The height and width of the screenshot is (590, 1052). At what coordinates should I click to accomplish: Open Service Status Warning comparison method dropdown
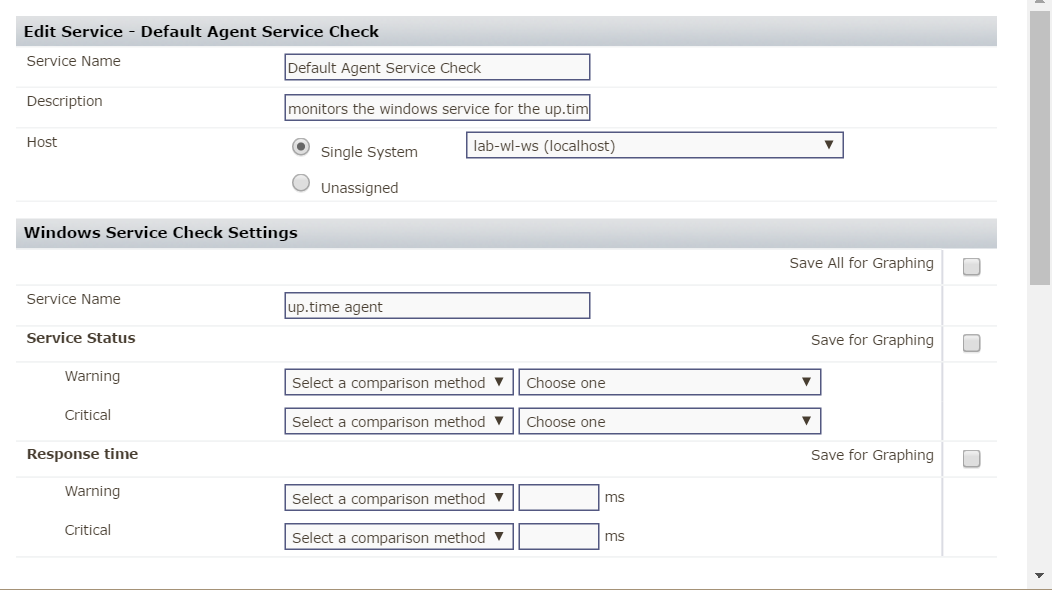(398, 383)
